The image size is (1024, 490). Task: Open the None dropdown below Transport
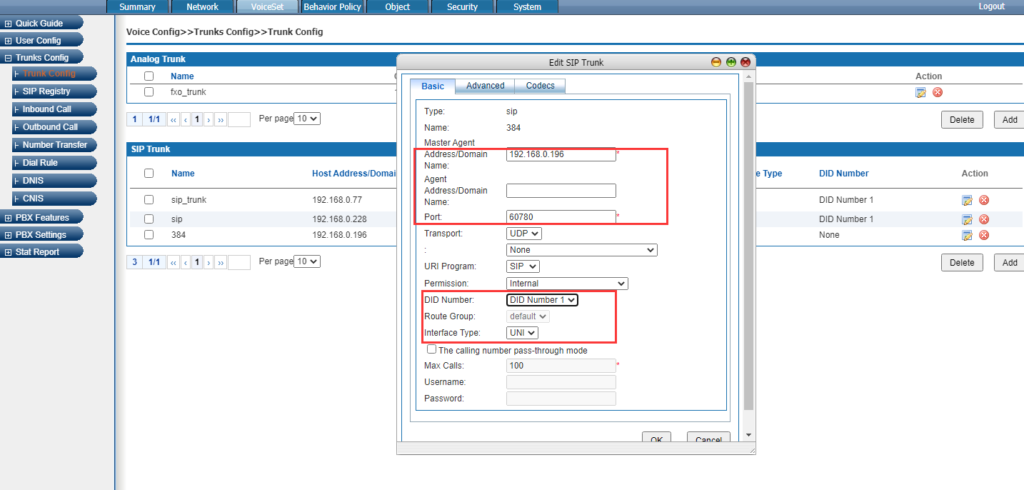click(582, 250)
